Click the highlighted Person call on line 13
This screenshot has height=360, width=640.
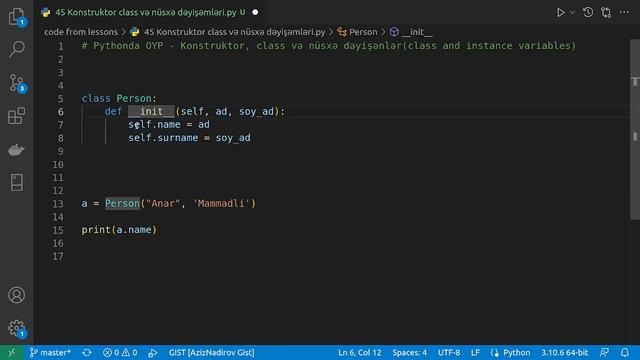point(122,203)
